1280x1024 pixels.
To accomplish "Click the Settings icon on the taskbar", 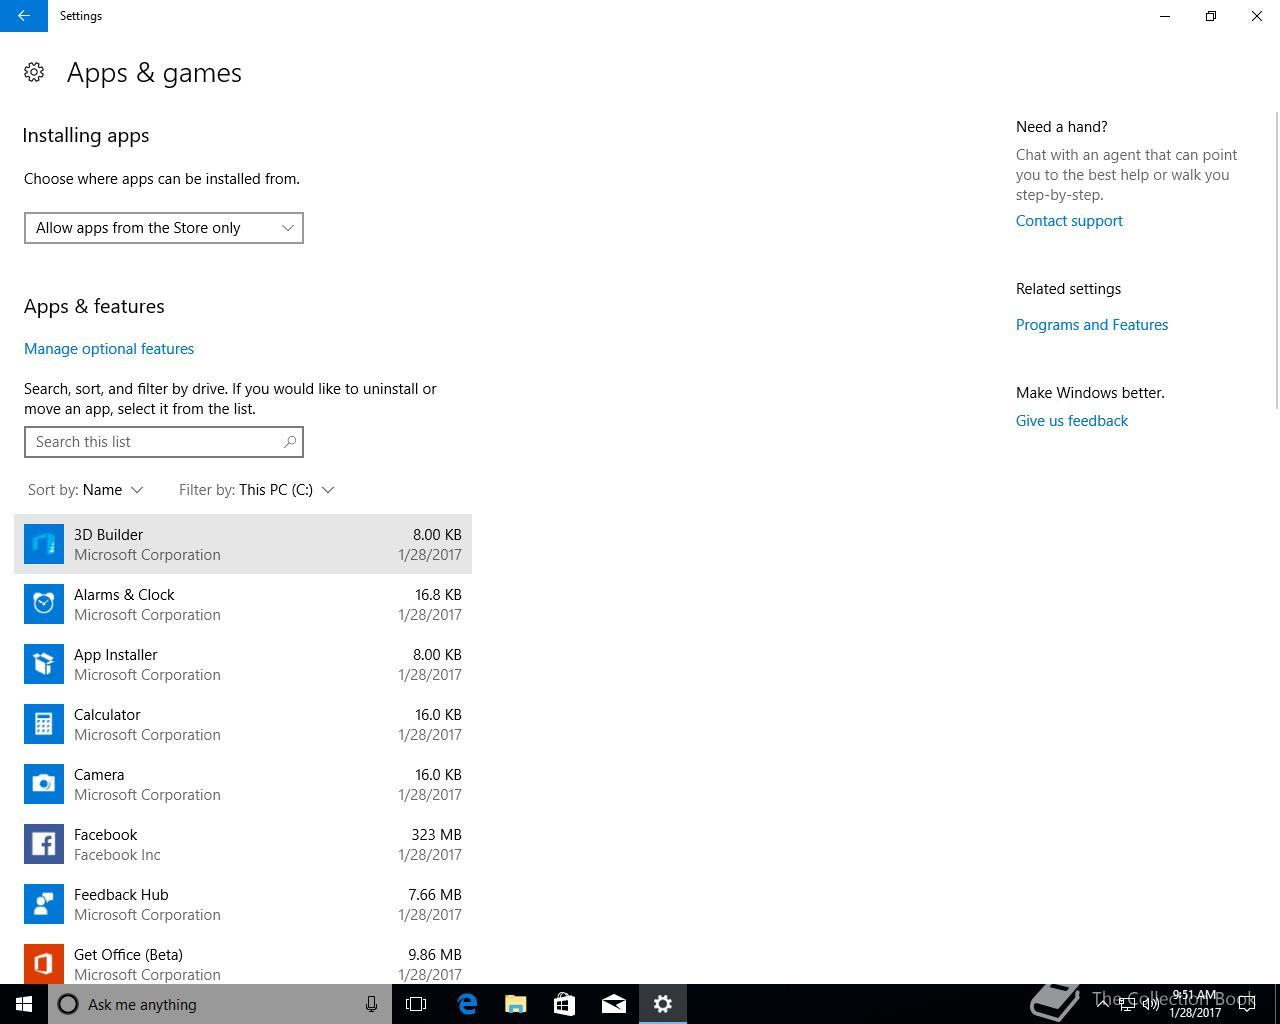I will pos(663,1004).
